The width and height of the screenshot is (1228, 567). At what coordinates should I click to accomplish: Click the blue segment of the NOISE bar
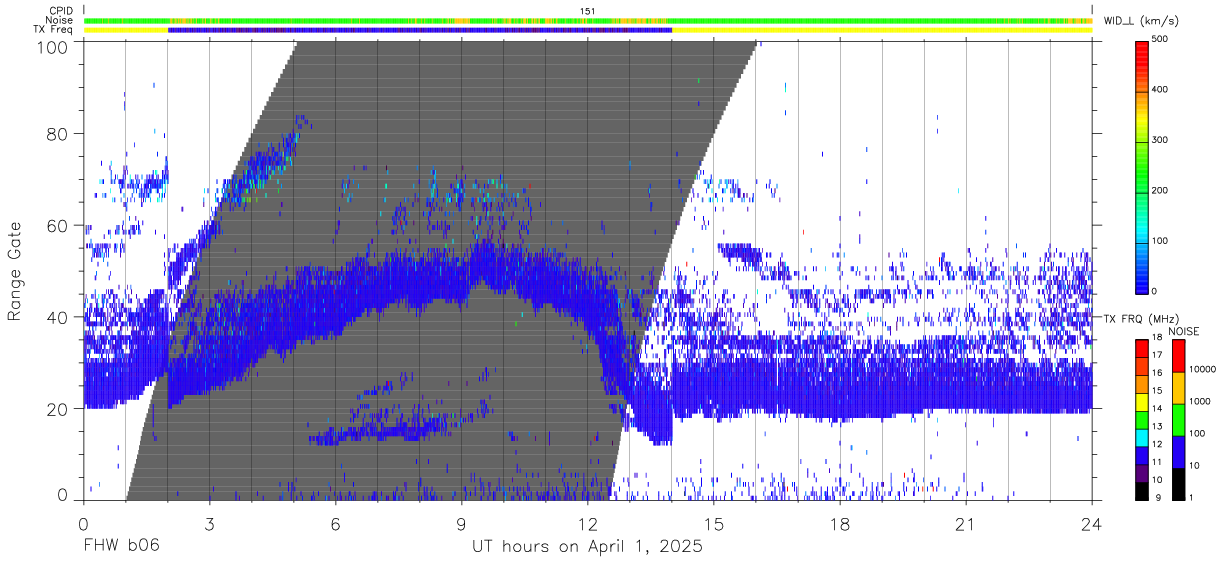pyautogui.click(x=1178, y=452)
